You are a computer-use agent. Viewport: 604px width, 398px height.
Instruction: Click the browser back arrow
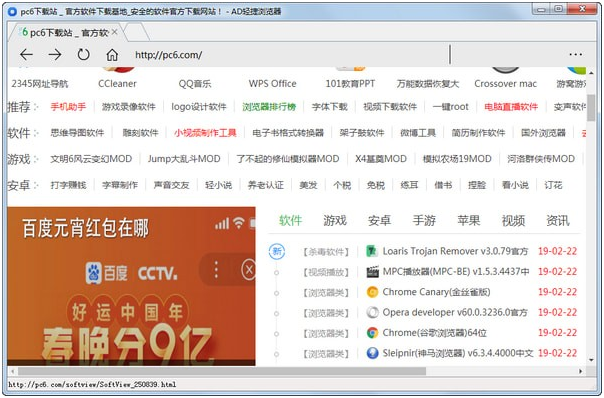[26, 54]
